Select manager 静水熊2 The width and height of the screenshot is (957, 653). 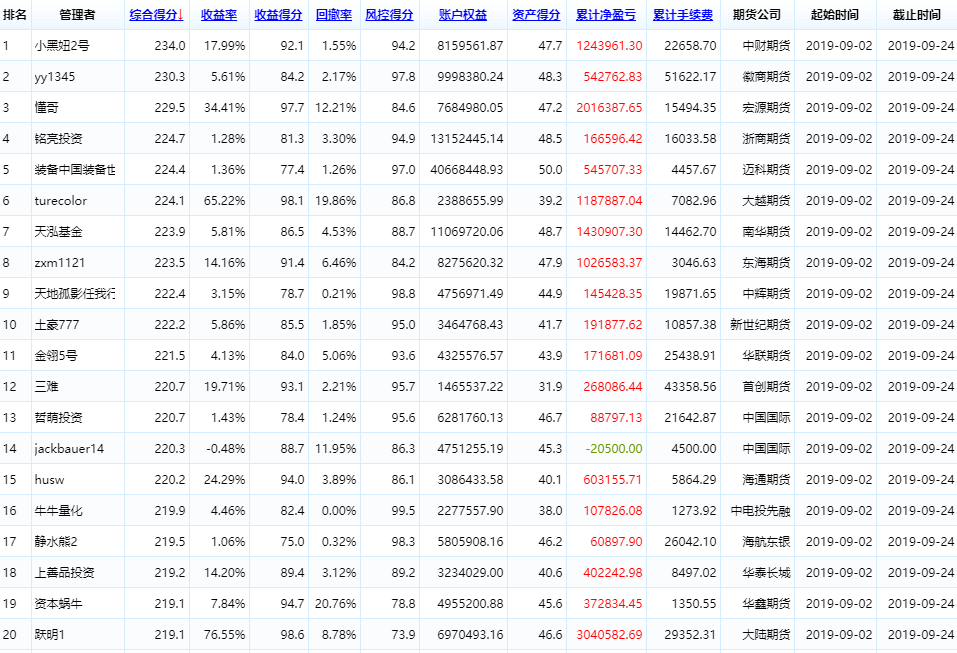click(x=56, y=542)
